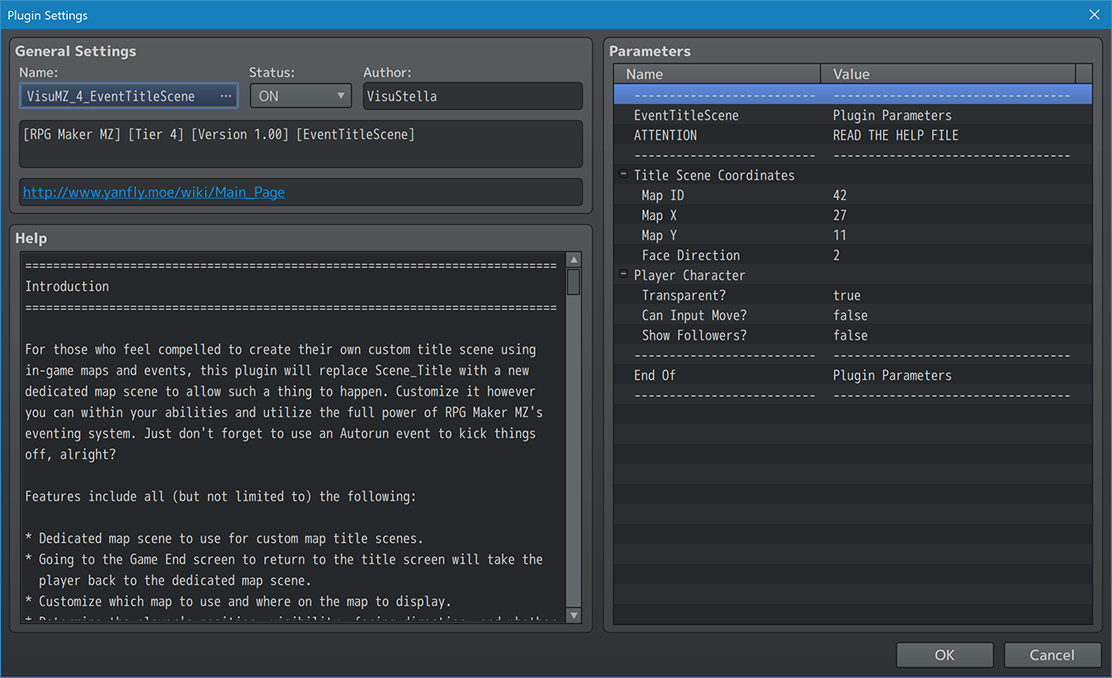
Task: Click the false value for Show Followers?
Action: point(850,335)
